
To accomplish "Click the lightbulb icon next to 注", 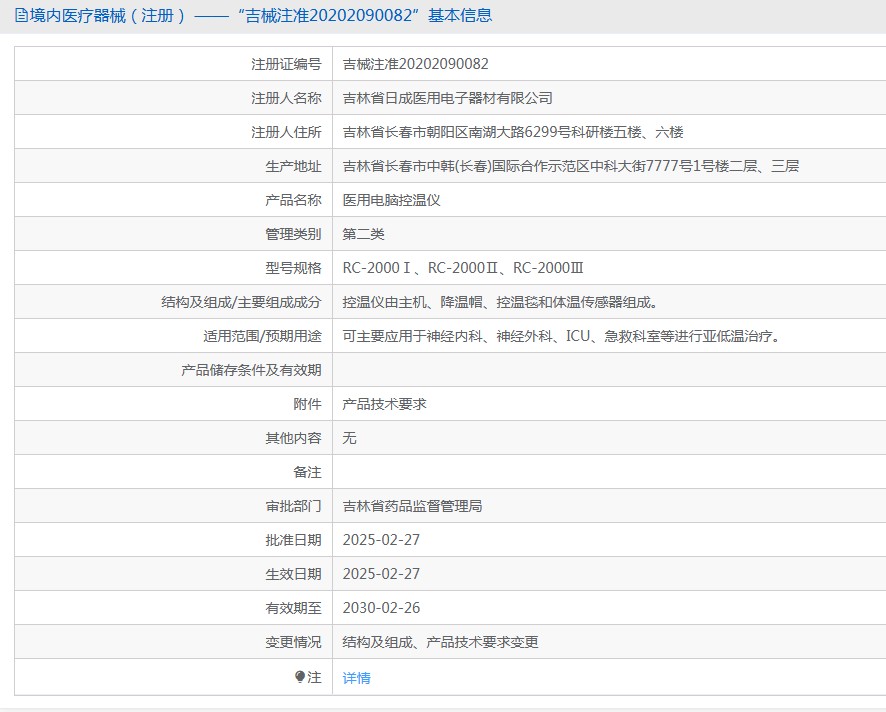I will (x=300, y=676).
